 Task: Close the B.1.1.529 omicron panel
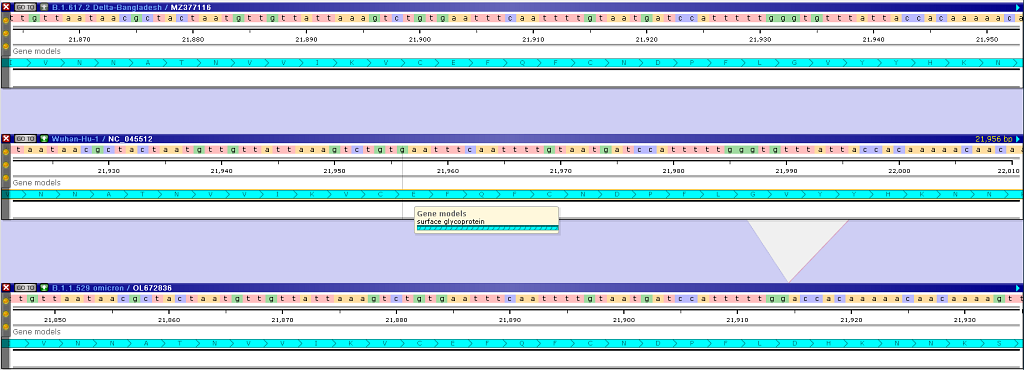coord(7,287)
